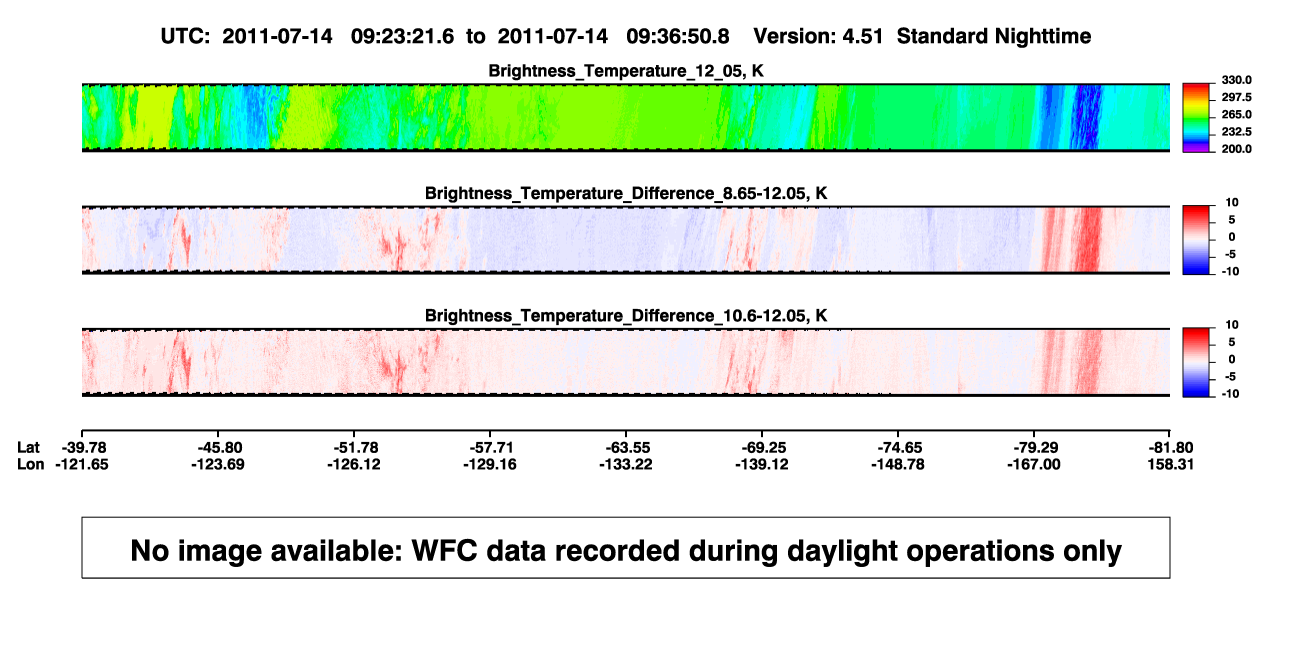Click latitude tick value -74.65
This screenshot has height=667, width=1300.
pyautogui.click(x=898, y=446)
